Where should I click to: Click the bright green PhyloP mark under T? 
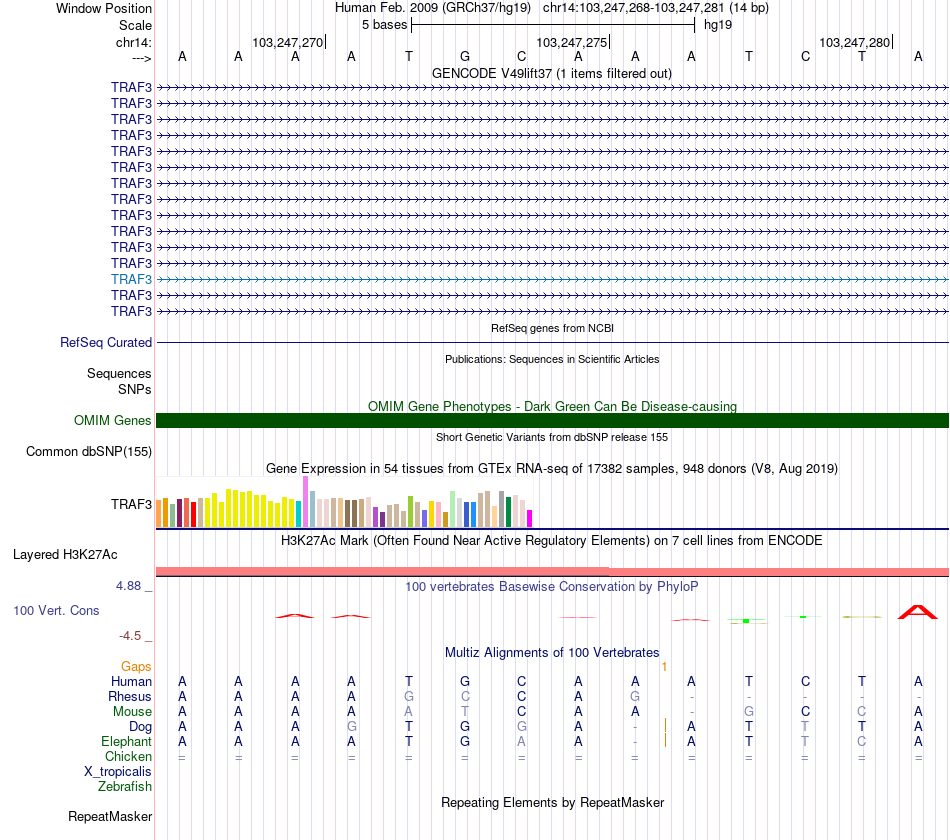click(x=746, y=621)
